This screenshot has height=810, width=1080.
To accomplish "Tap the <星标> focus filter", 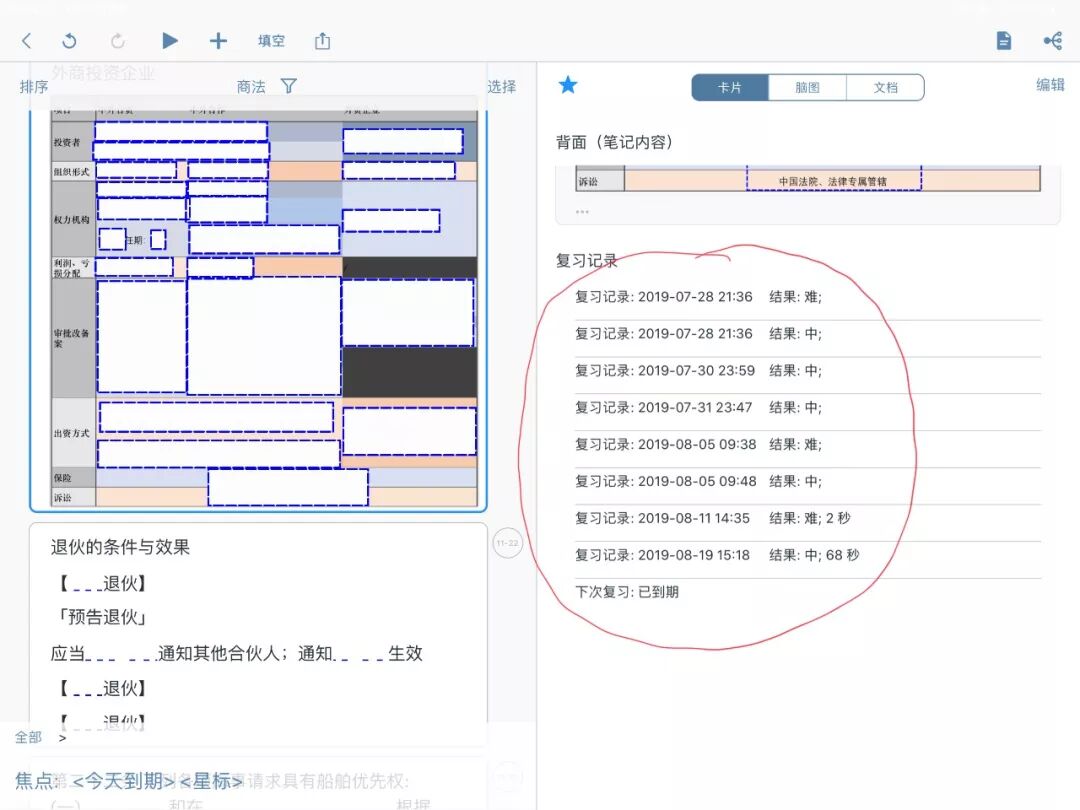I will coord(211,781).
